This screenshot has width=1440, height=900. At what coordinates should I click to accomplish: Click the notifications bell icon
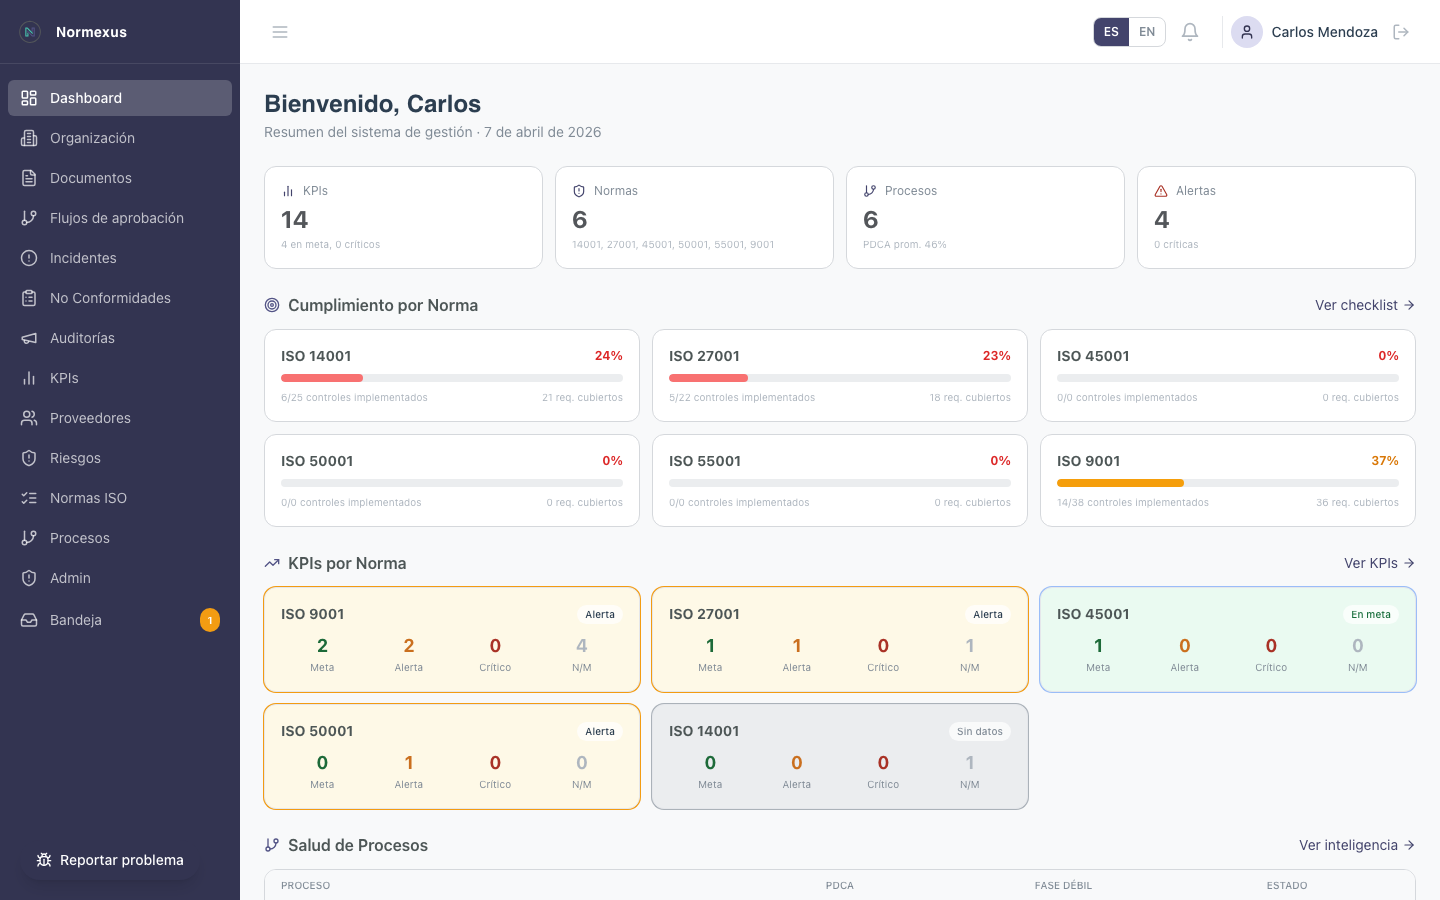tap(1190, 32)
